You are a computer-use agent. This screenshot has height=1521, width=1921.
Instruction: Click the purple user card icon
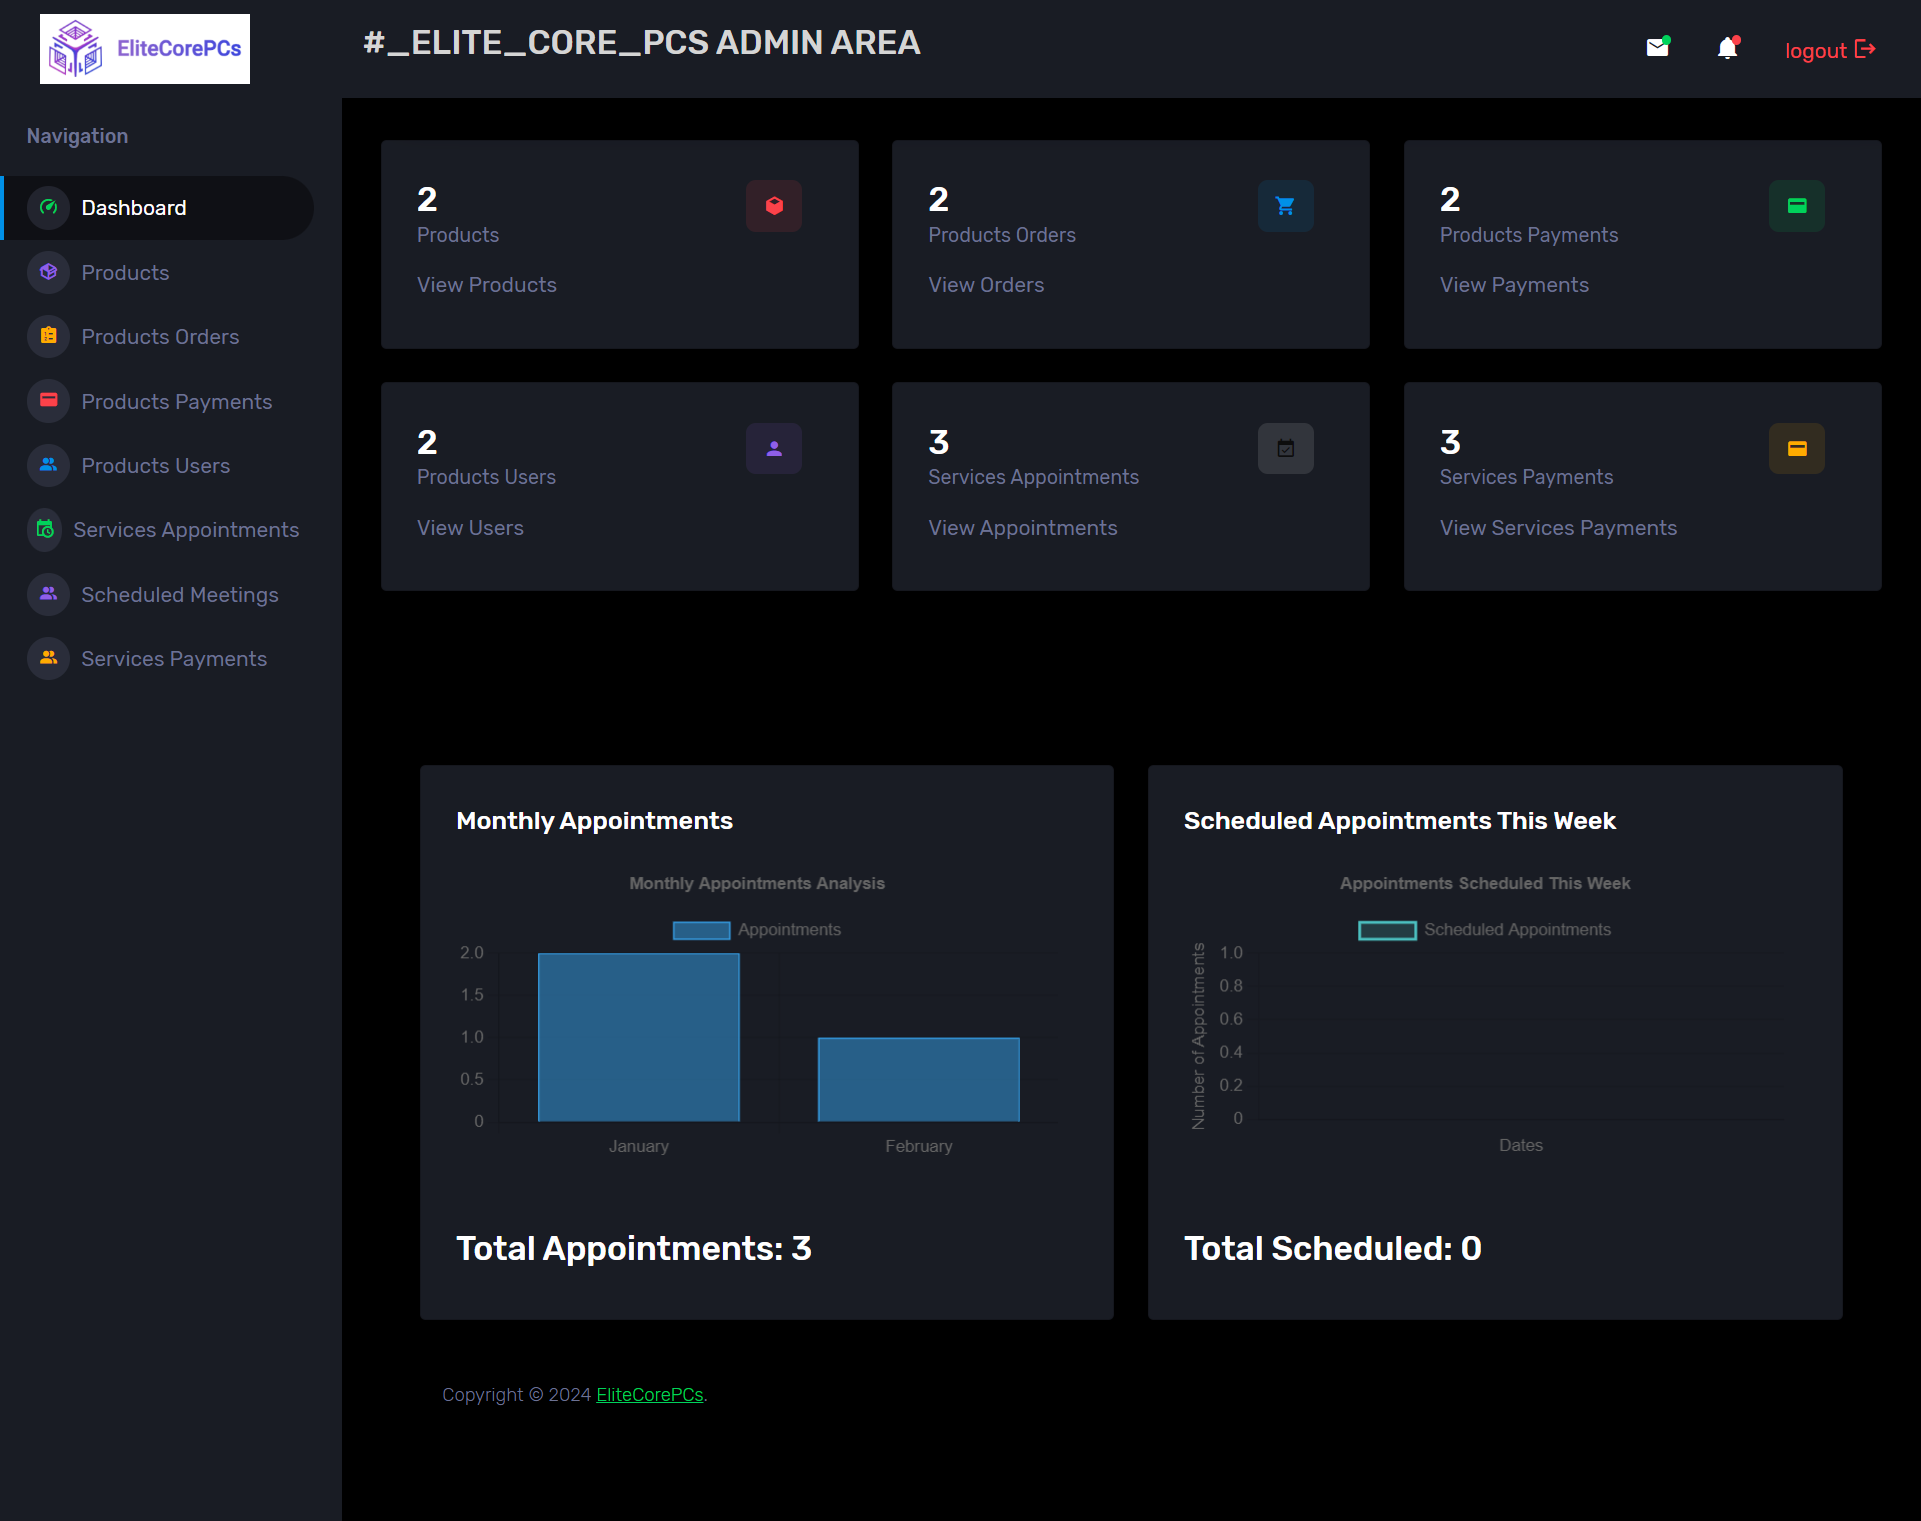pyautogui.click(x=773, y=449)
